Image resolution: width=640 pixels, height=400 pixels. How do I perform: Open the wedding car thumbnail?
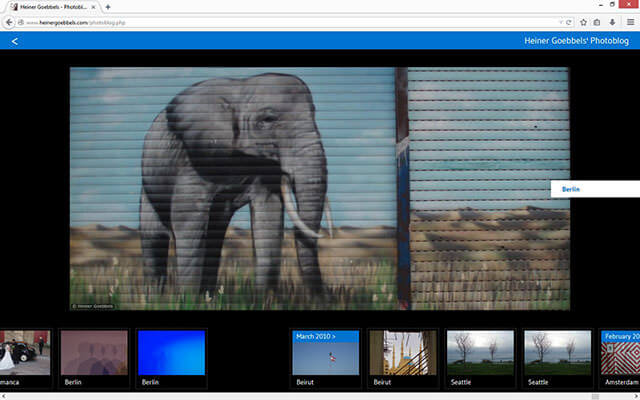24,353
